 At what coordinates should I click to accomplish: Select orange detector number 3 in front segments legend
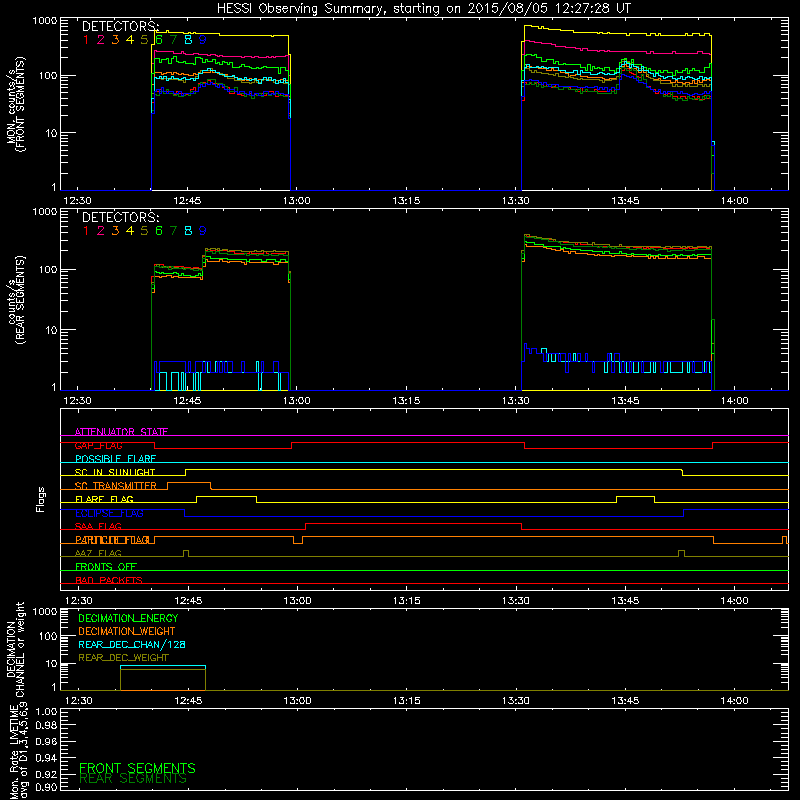pos(115,39)
